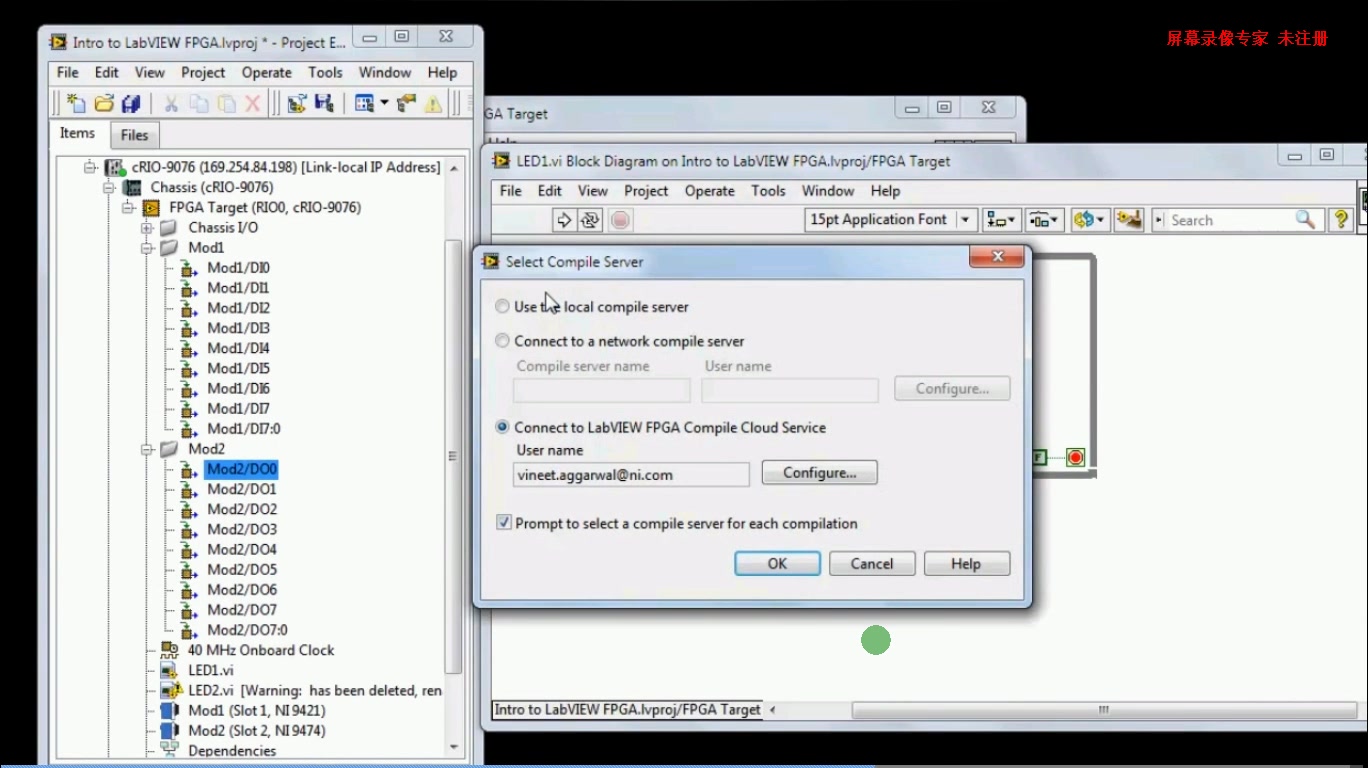The image size is (1368, 768).
Task: Open the Filter View dropdown arrow
Action: point(384,103)
